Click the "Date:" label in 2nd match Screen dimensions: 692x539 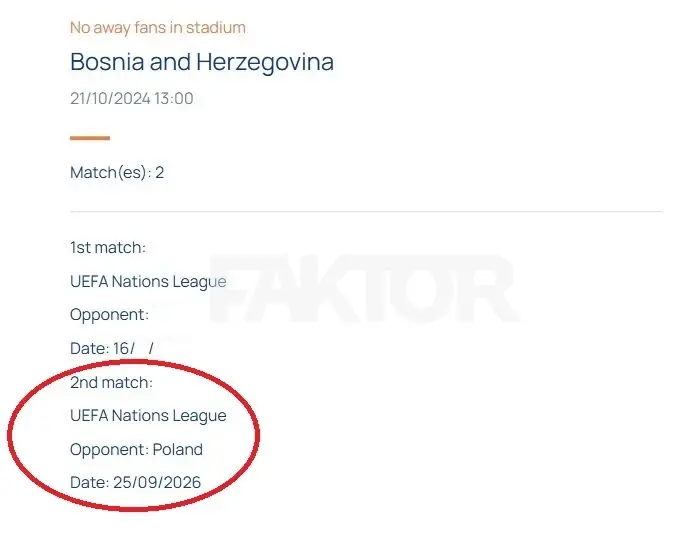(89, 483)
